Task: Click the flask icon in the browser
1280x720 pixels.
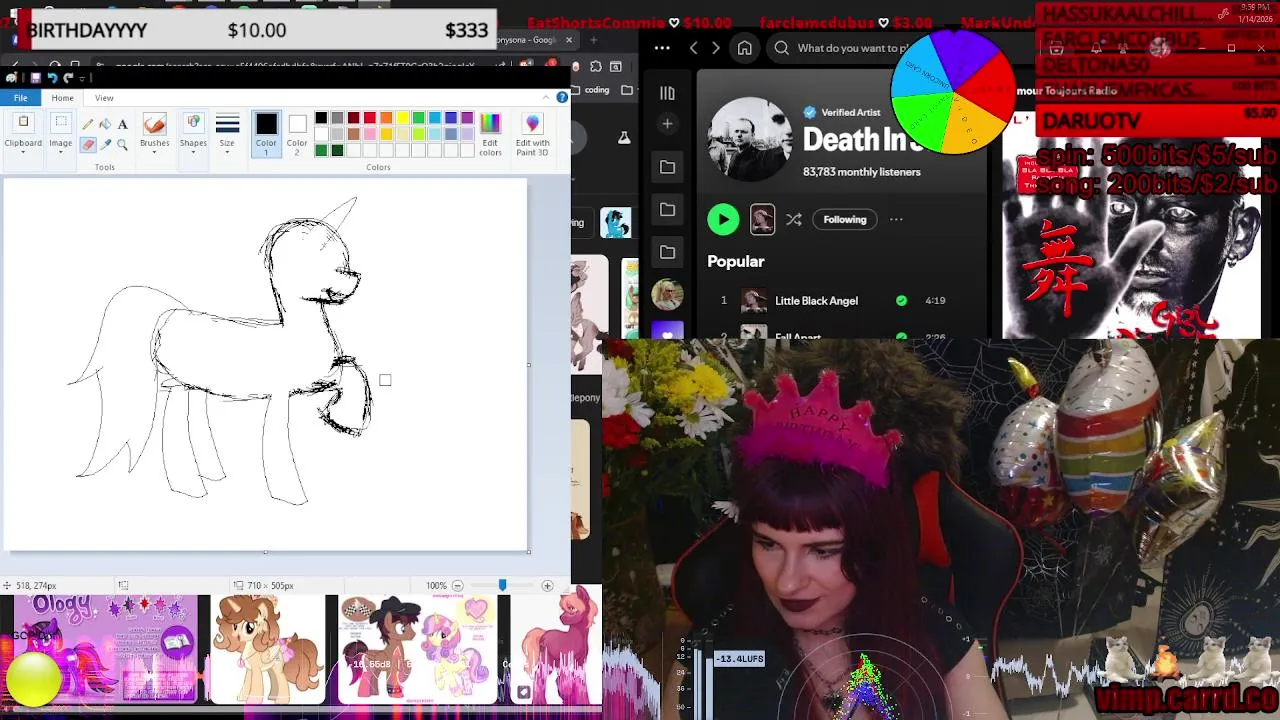Action: (x=624, y=137)
